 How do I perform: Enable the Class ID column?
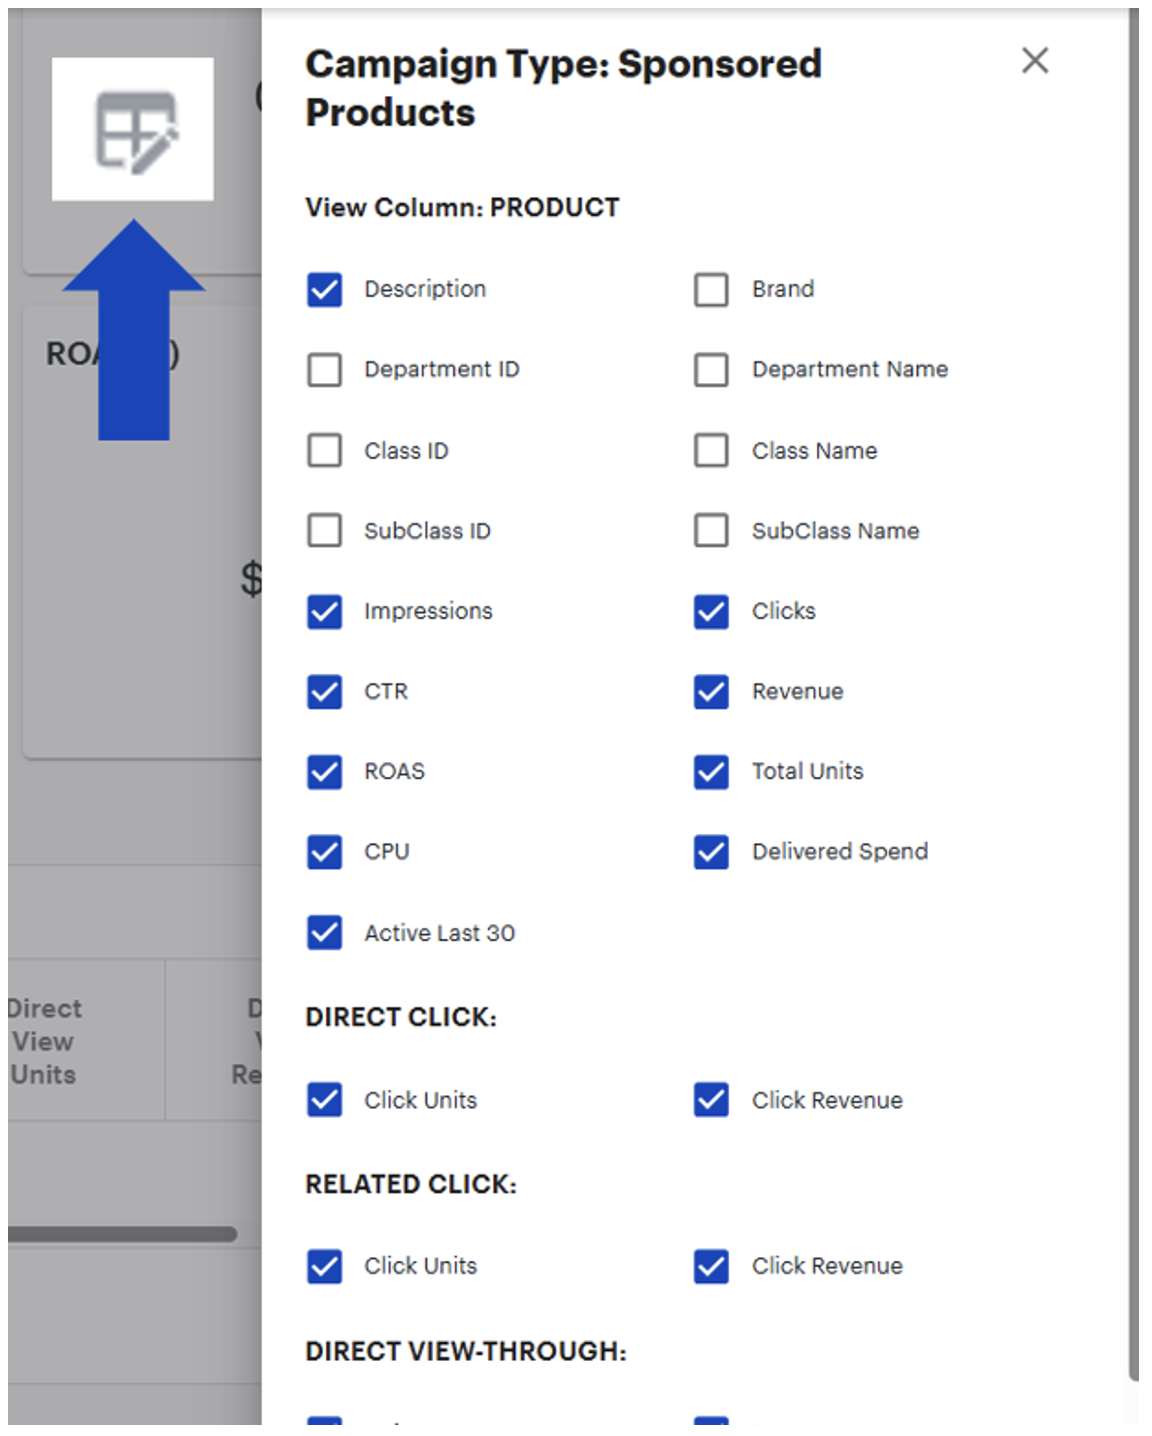coord(324,451)
